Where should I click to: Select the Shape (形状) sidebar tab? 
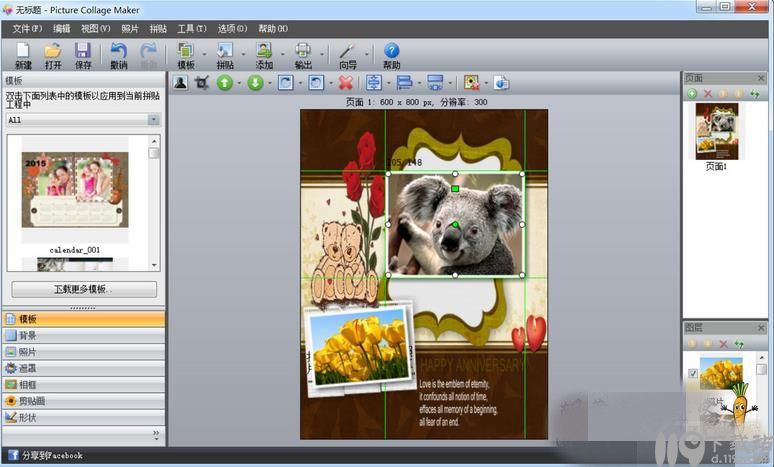pos(84,418)
